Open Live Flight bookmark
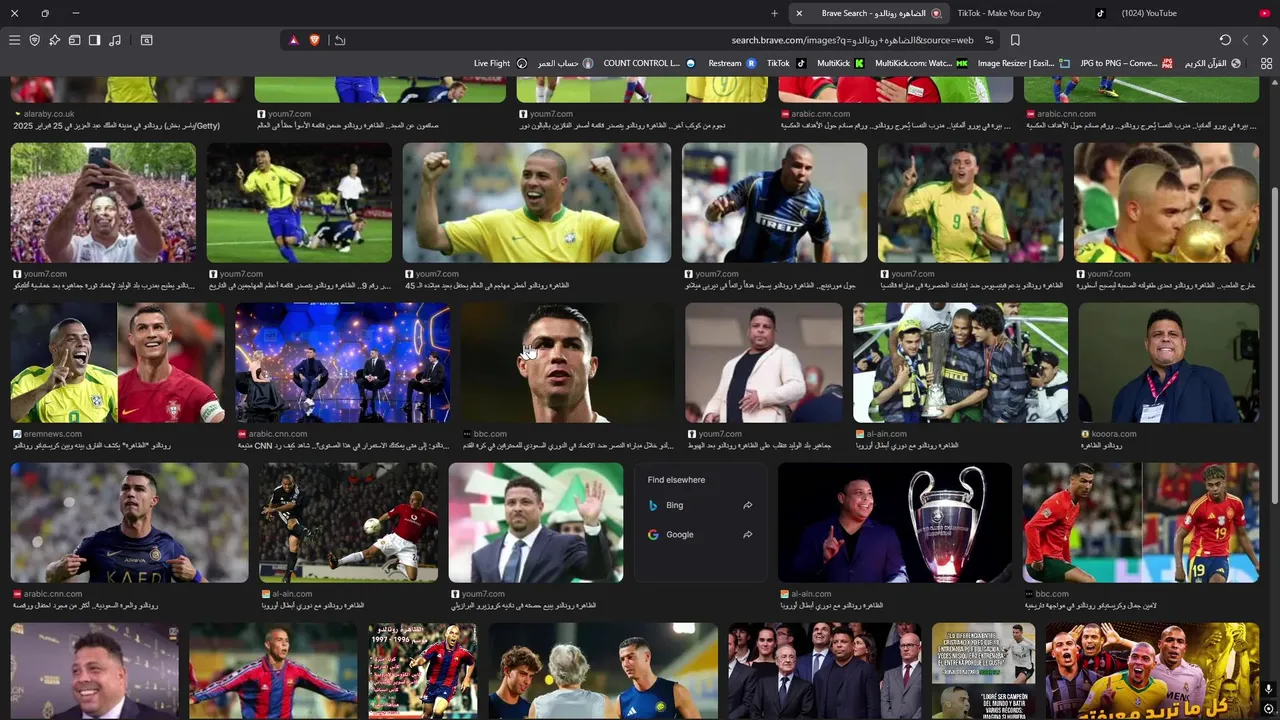The width and height of the screenshot is (1280, 720). [500, 63]
